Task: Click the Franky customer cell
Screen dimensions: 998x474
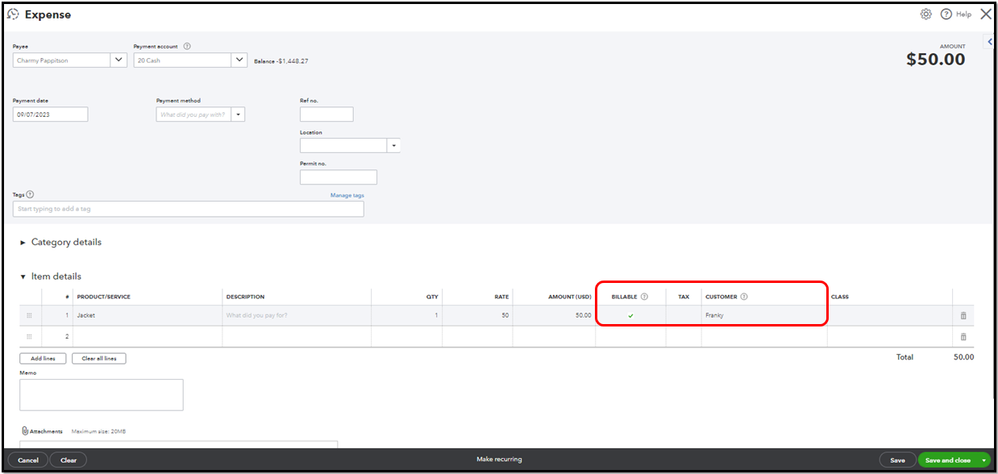Action: [764, 316]
